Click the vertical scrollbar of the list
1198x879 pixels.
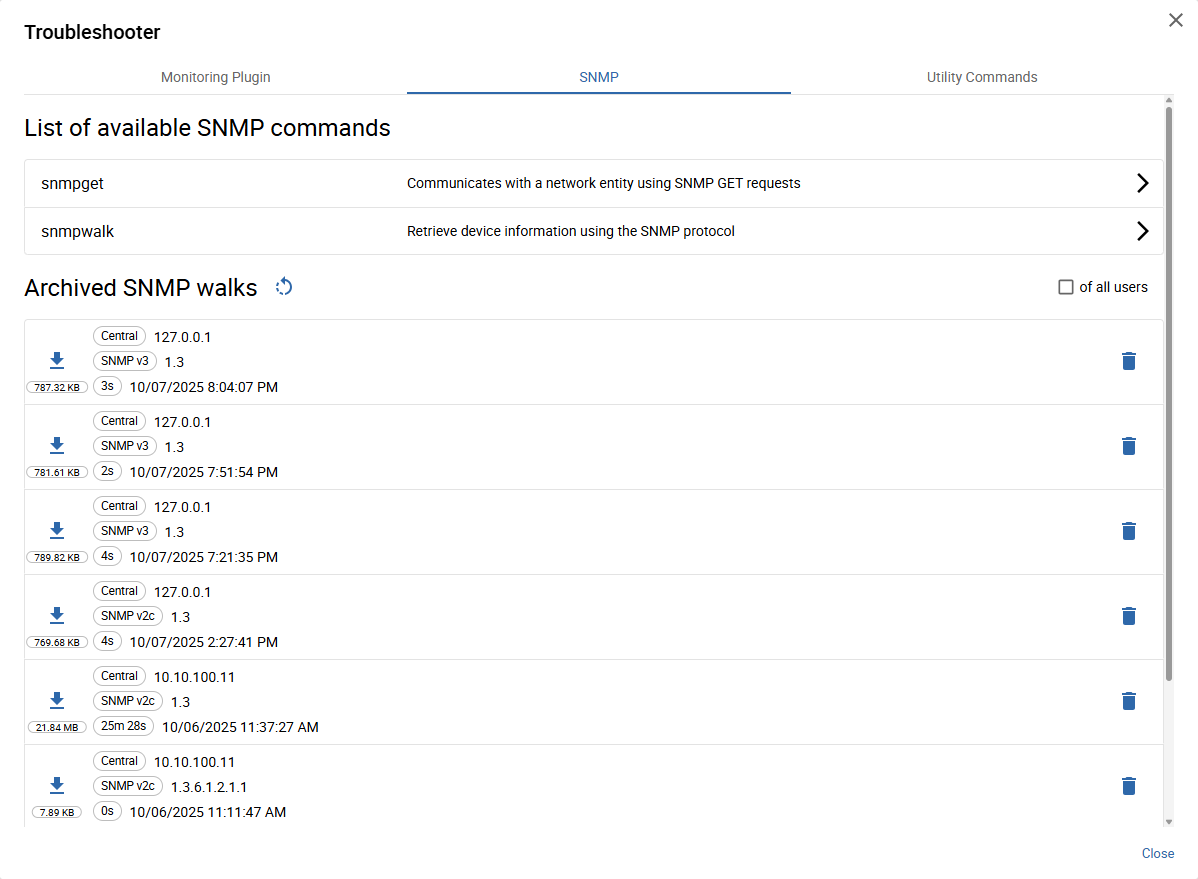[1168, 400]
